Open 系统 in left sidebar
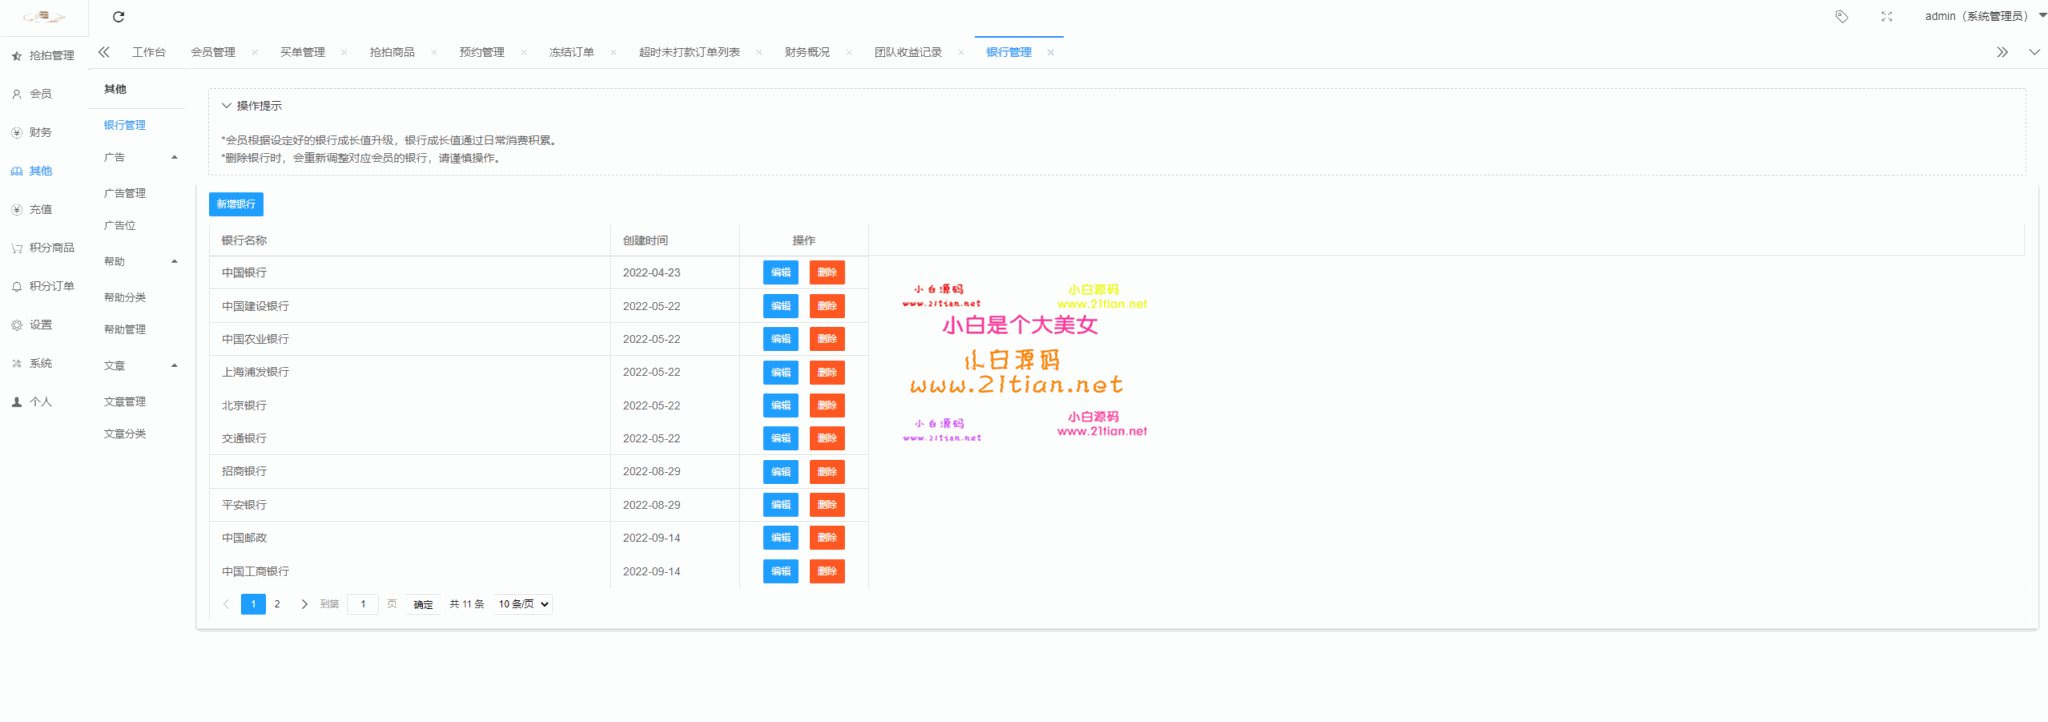Viewport: 2048px width, 722px height. coord(32,363)
